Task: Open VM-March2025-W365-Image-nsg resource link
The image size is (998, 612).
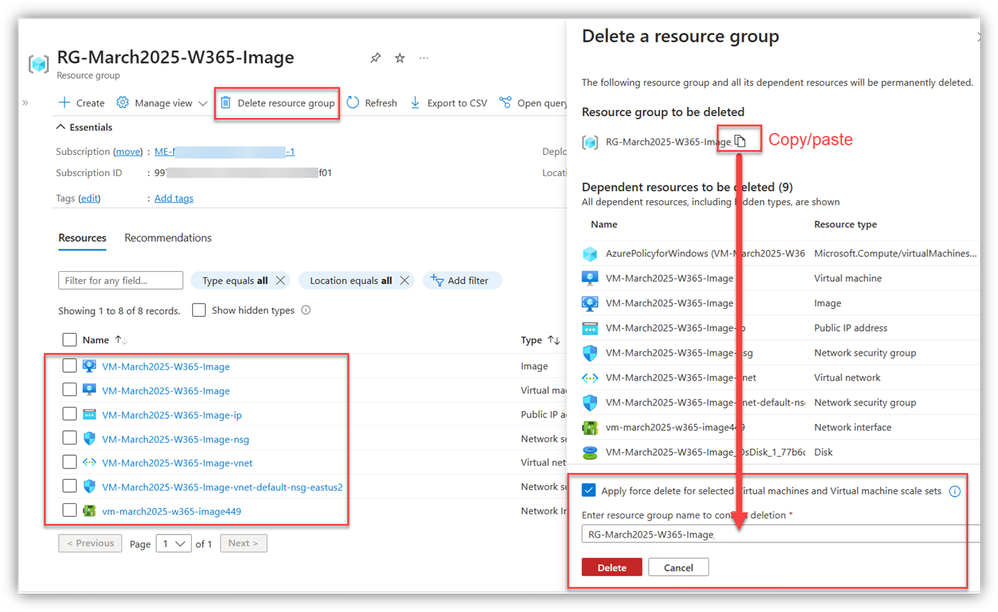Action: coord(176,440)
